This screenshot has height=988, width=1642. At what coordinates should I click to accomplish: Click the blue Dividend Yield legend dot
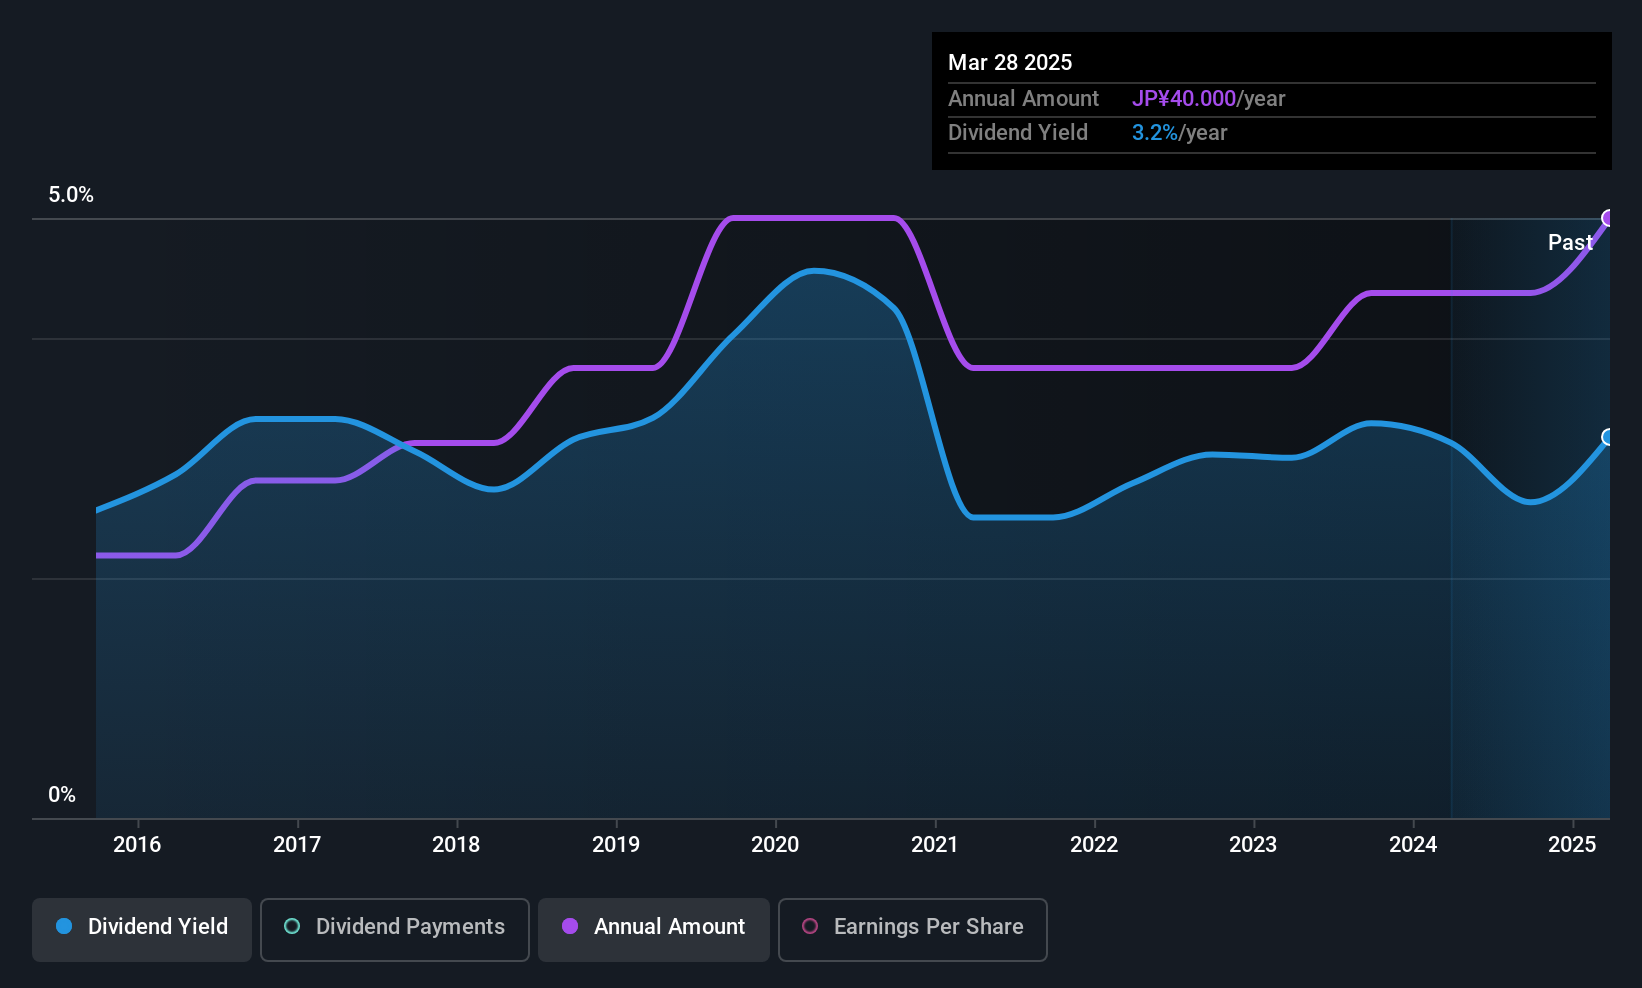pyautogui.click(x=64, y=926)
